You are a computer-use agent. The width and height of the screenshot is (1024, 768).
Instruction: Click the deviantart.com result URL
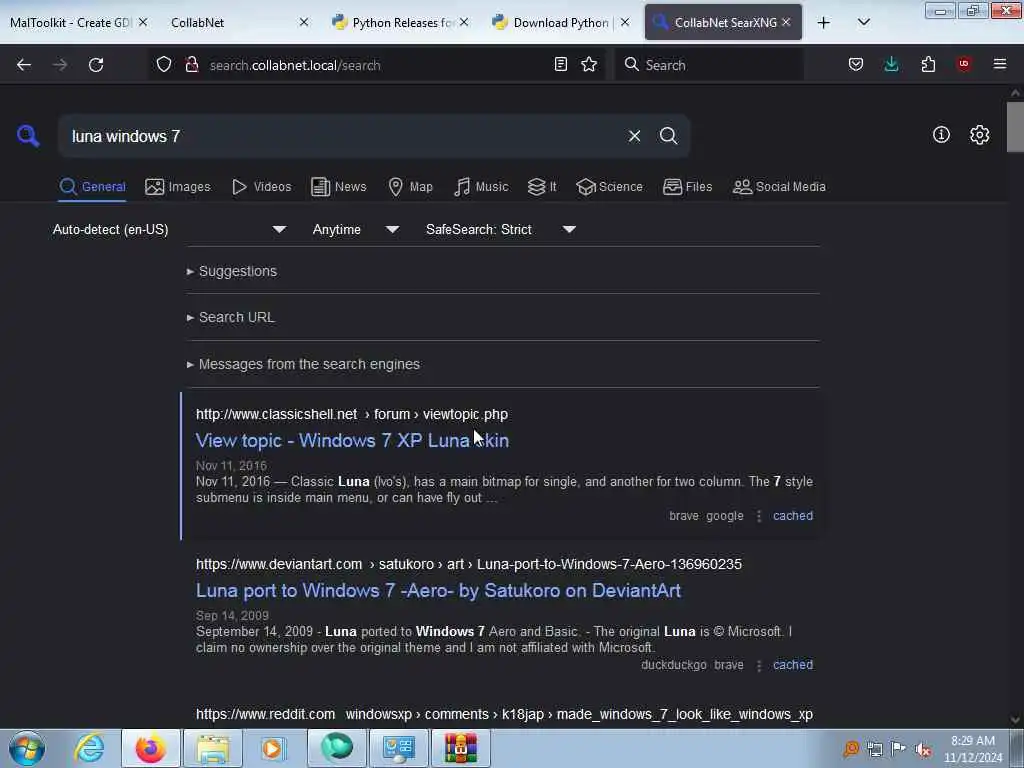click(x=469, y=564)
